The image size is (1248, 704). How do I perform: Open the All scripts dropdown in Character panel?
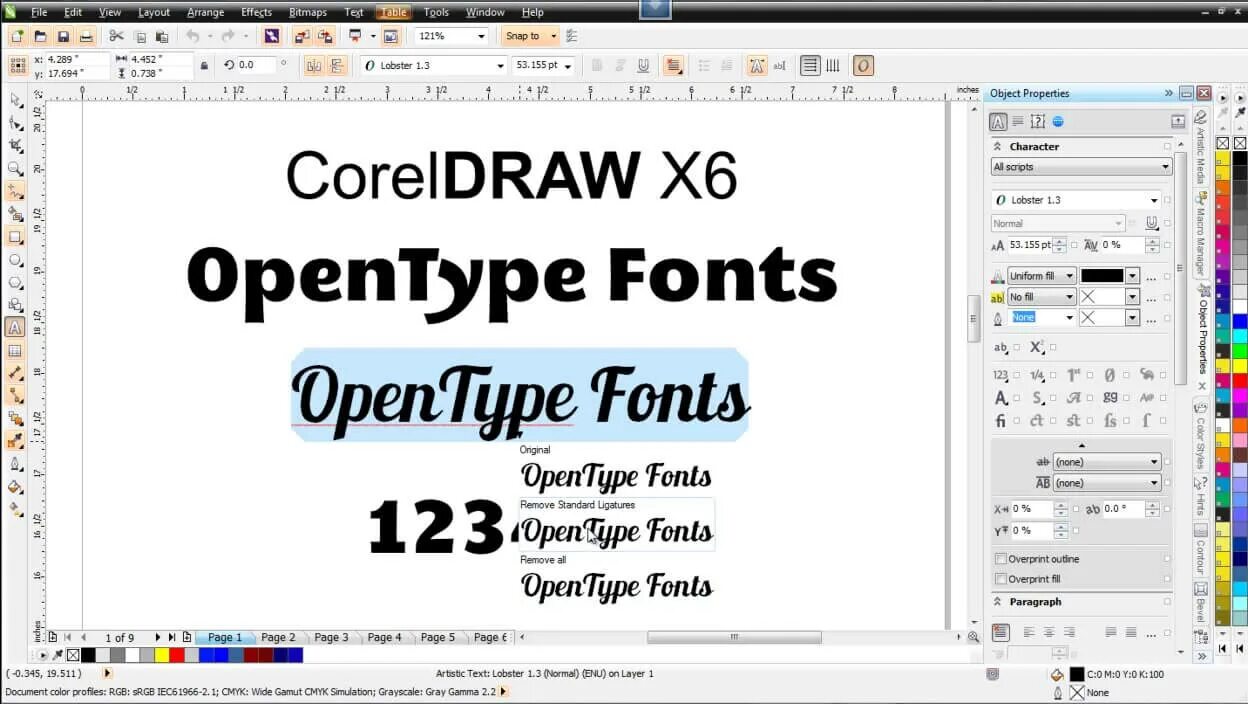(x=1167, y=166)
